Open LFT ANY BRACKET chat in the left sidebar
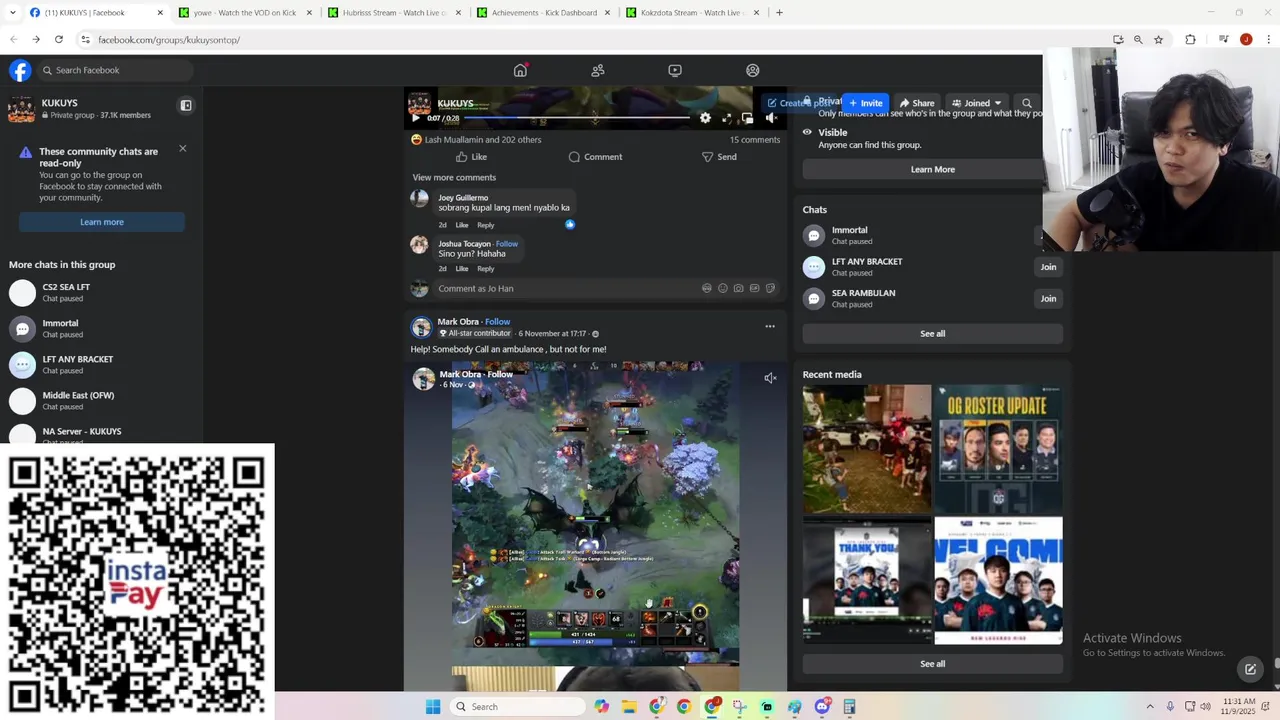Viewport: 1280px width, 720px height. click(100, 364)
